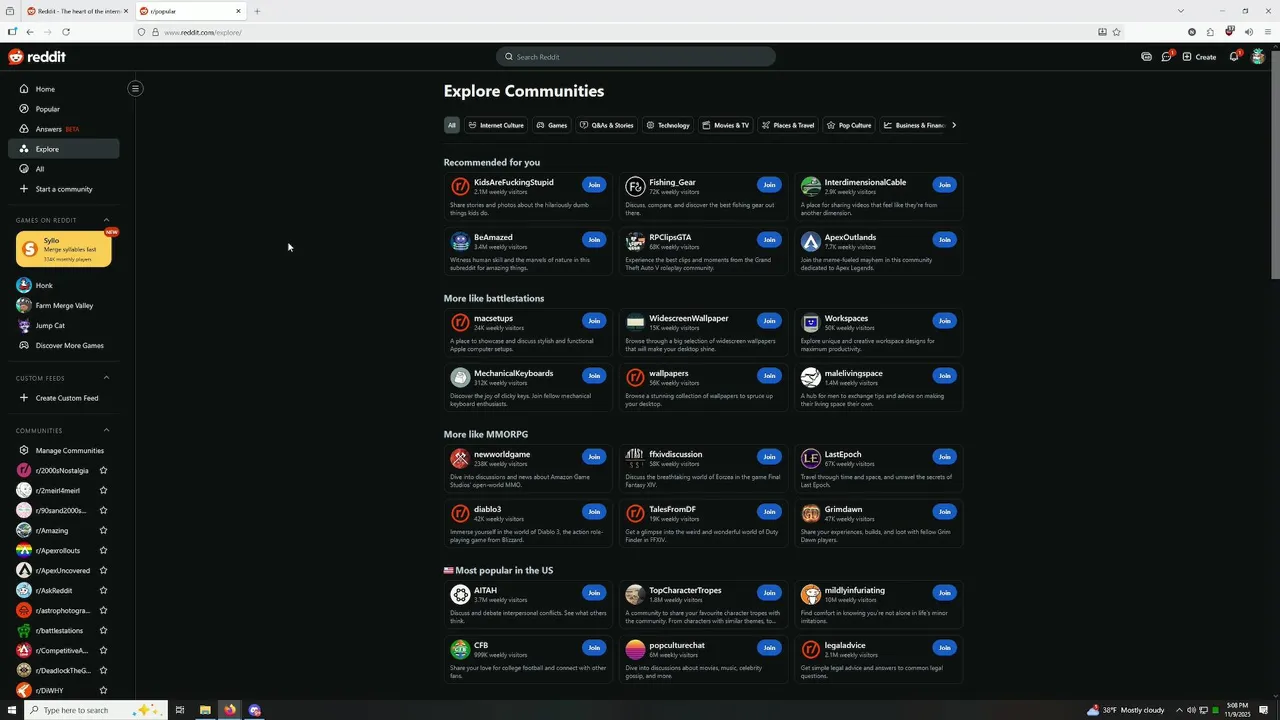Open Manage Communities link
This screenshot has width=1280, height=720.
(64, 450)
